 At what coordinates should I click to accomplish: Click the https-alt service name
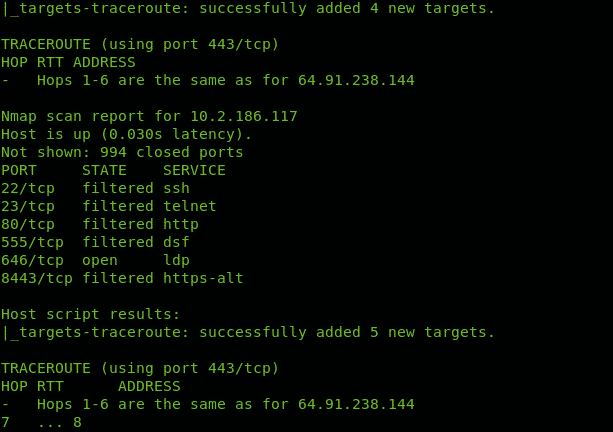(x=203, y=279)
